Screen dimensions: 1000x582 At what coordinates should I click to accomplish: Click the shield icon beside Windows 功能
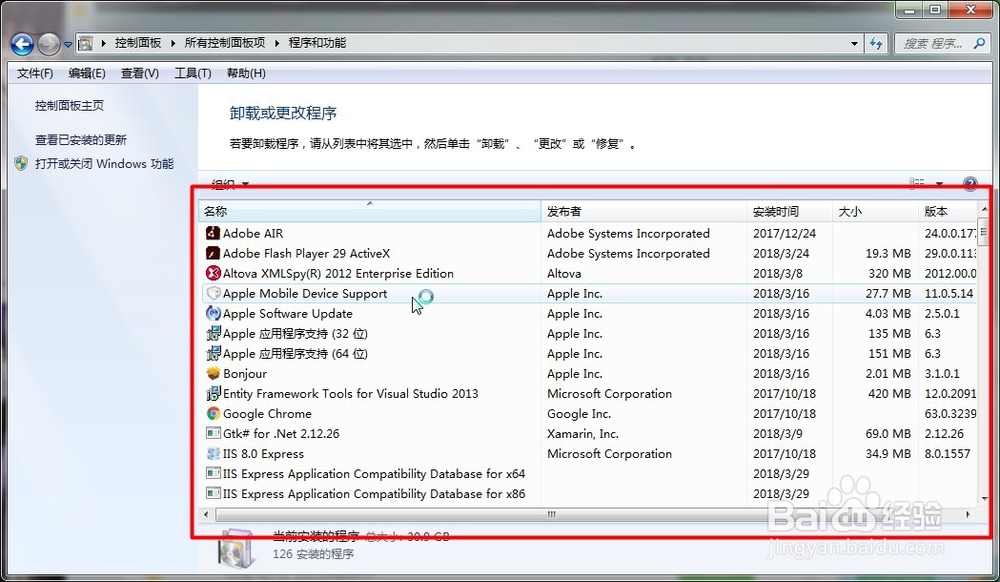(21, 163)
